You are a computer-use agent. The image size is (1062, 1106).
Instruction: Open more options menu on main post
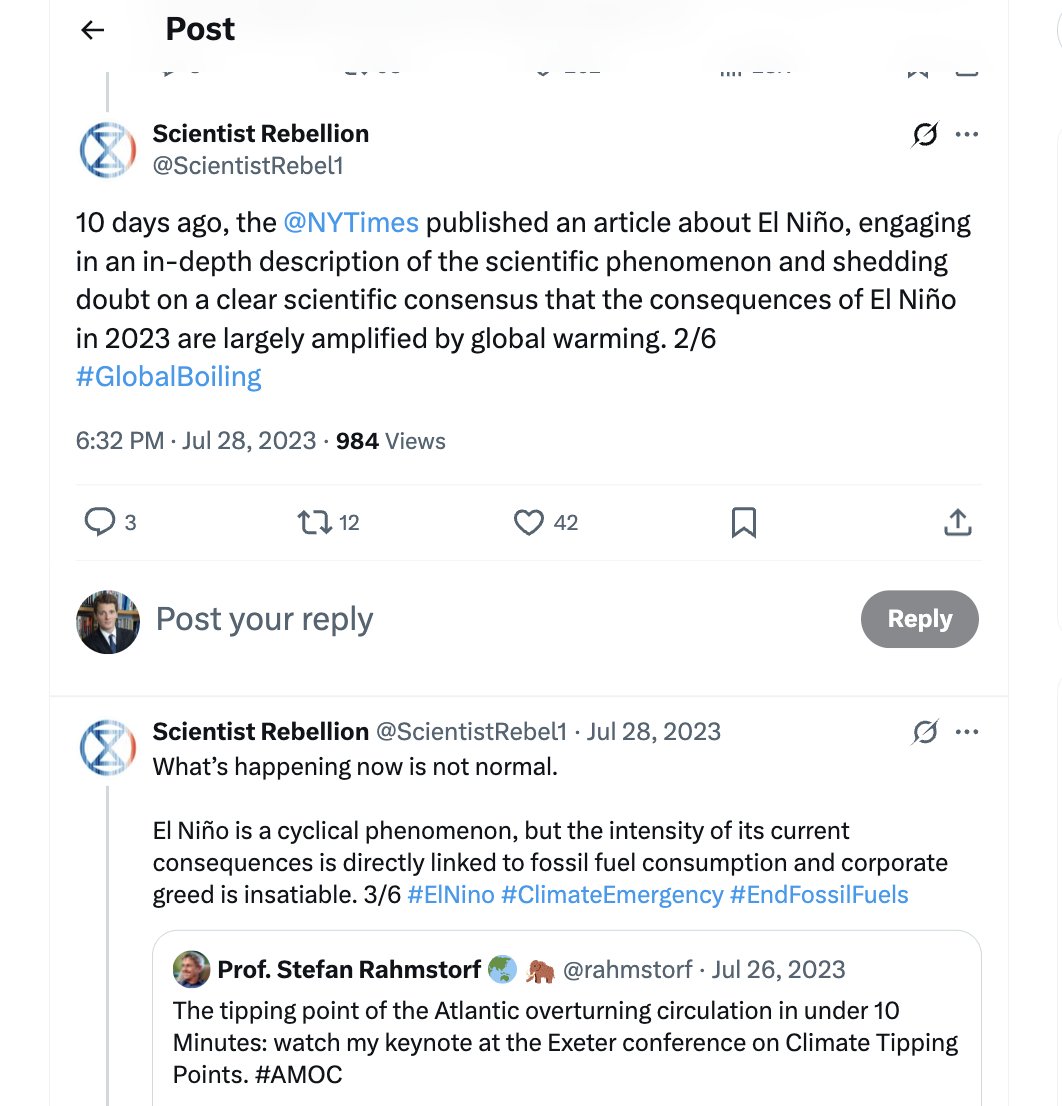pyautogui.click(x=966, y=134)
